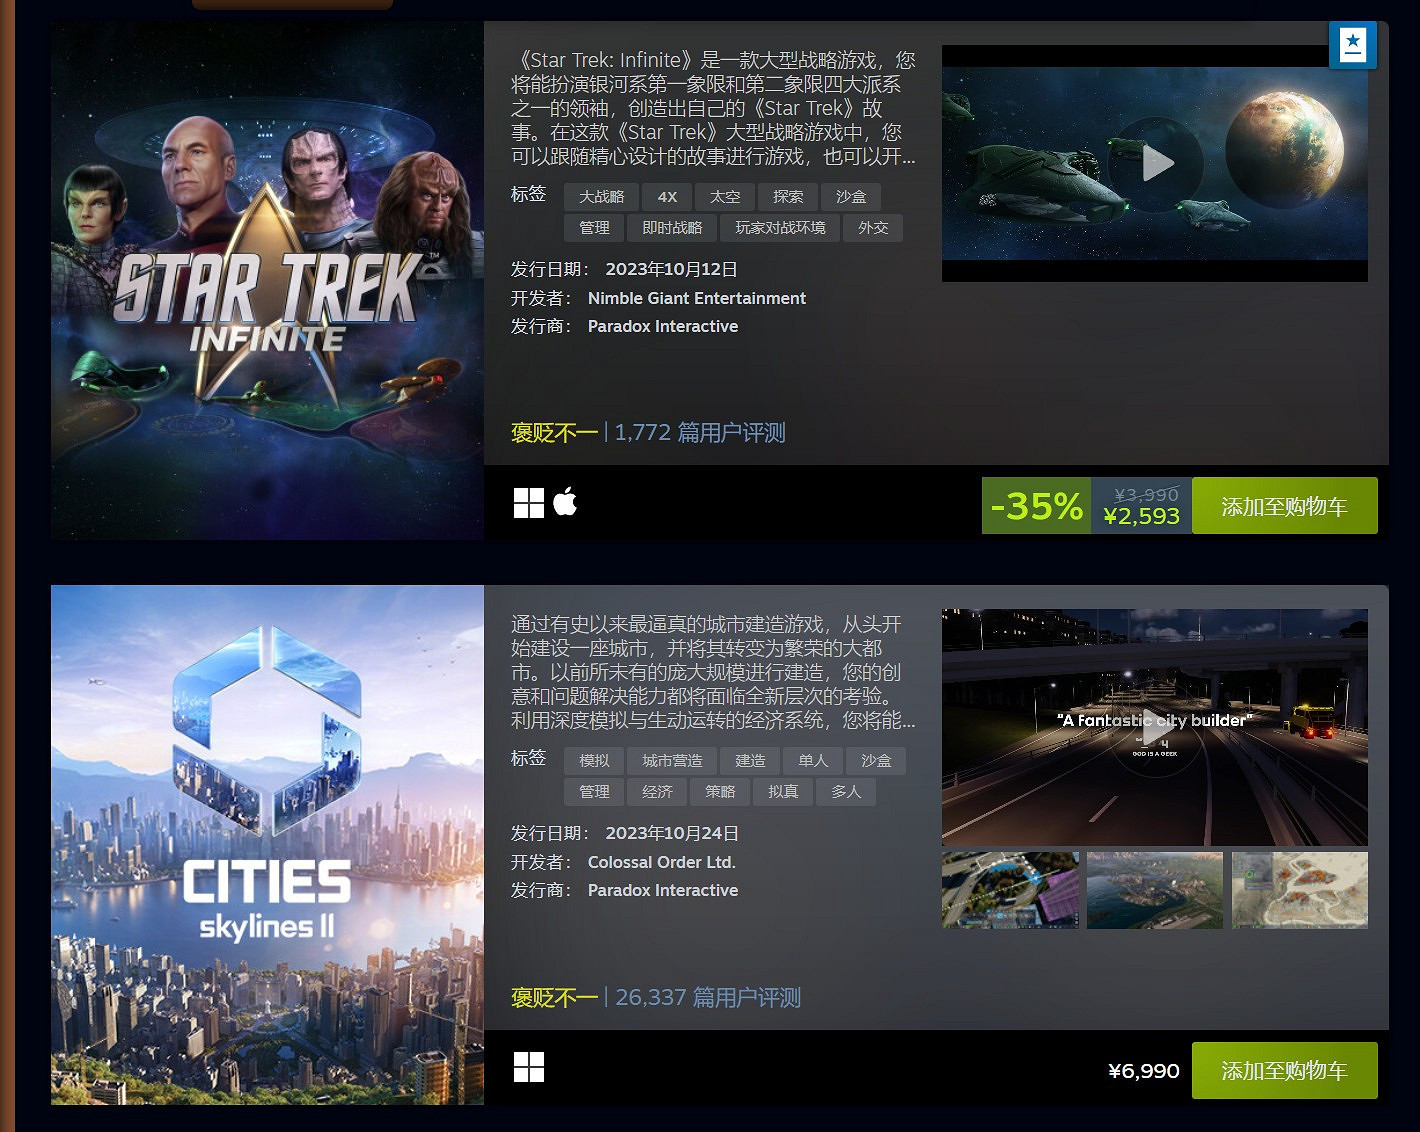View the 1,772 user reviews for Star Trek
The height and width of the screenshot is (1132, 1420).
pos(699,433)
